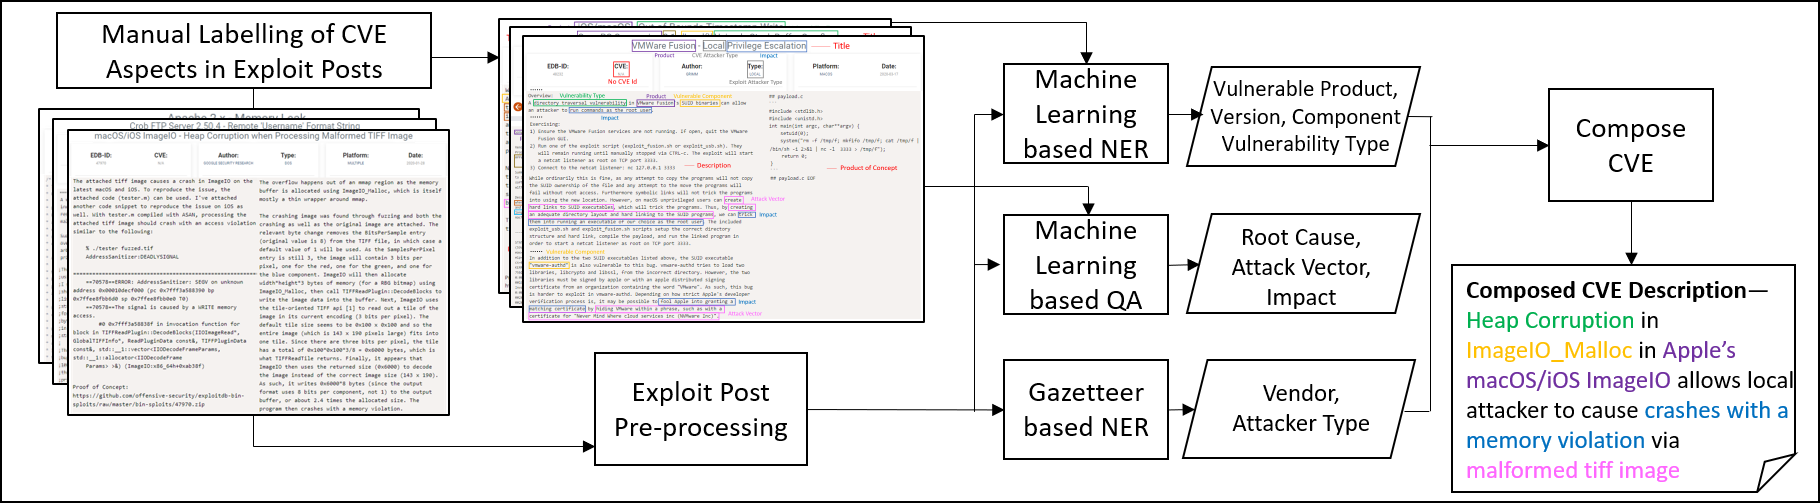Click the 'Crob FTP Server 2.50.4' post title
Viewport: 1820px width, 503px height.
coord(245,126)
